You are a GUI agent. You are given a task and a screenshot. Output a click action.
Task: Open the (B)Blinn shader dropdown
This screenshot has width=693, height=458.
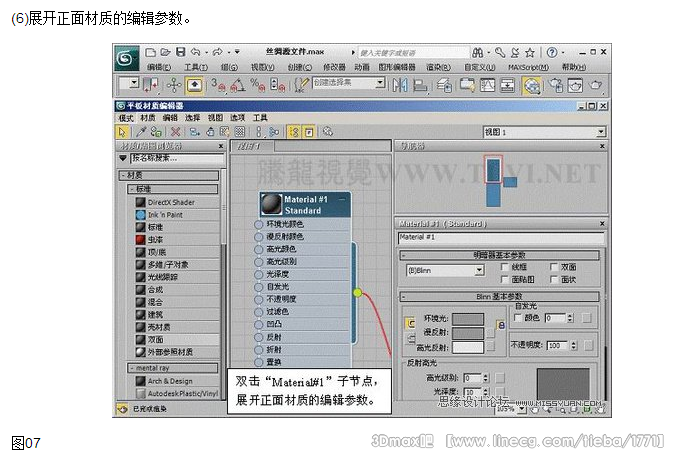479,271
